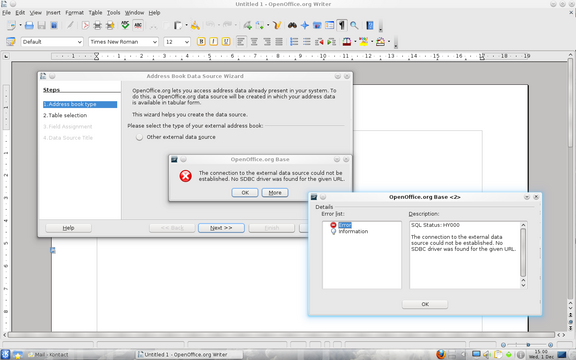Click the Insert Table icon
Viewport: 576px width, 360px height.
[x=260, y=25]
